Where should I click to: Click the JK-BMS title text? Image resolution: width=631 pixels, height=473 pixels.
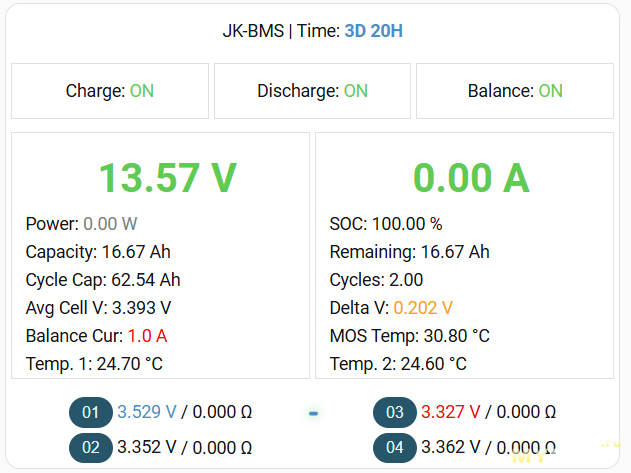tap(253, 31)
